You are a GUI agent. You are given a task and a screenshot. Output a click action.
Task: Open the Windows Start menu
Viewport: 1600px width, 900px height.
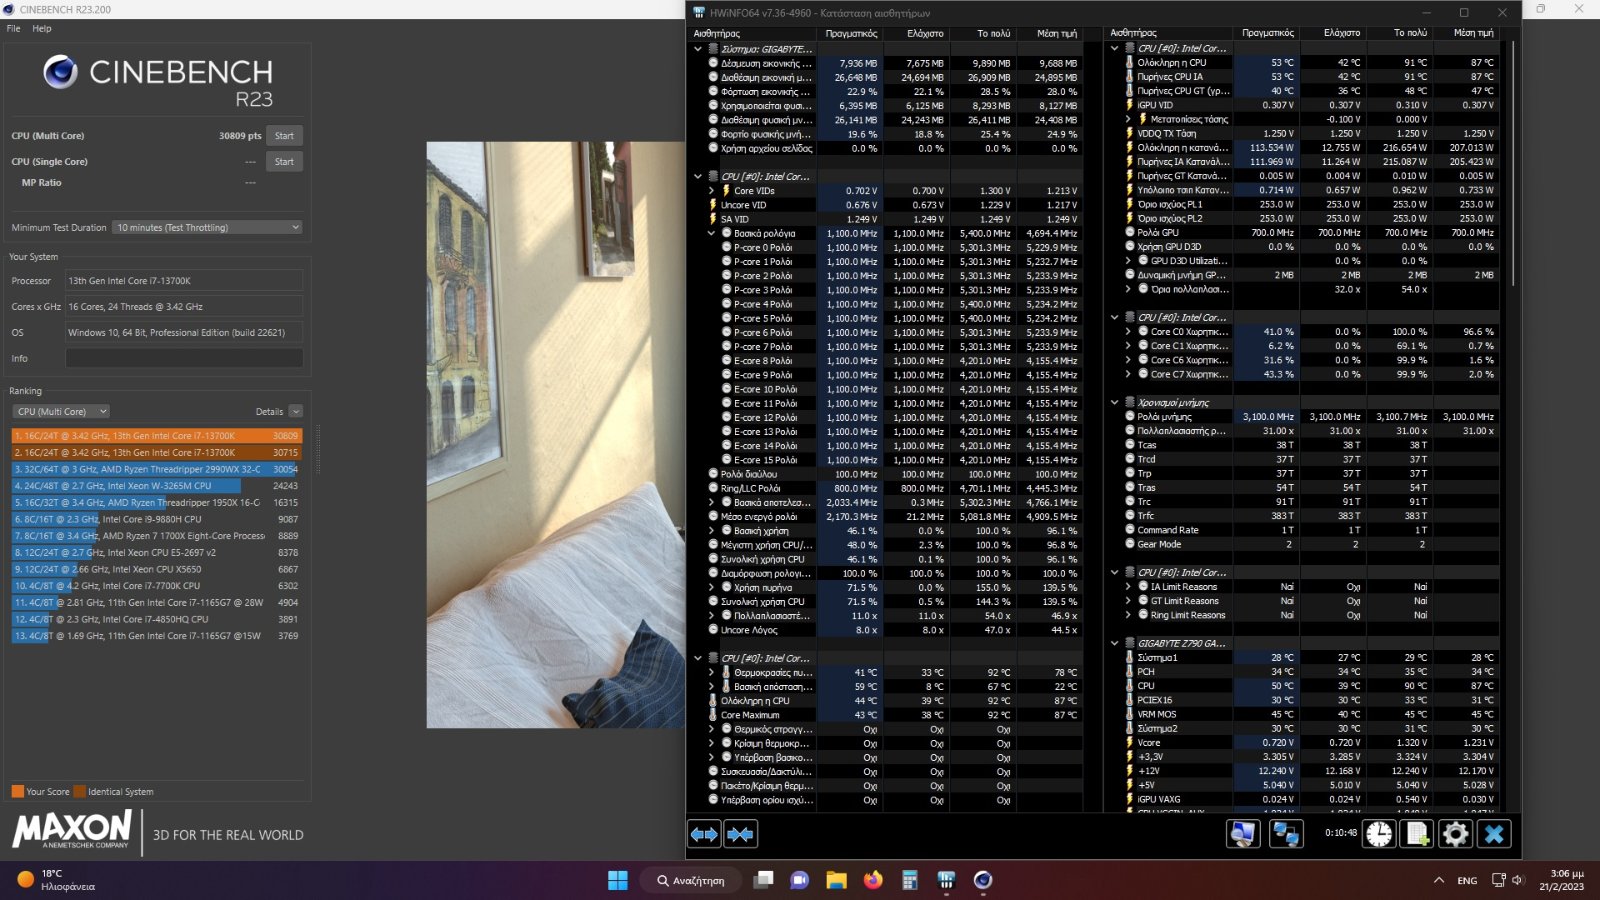[x=618, y=880]
